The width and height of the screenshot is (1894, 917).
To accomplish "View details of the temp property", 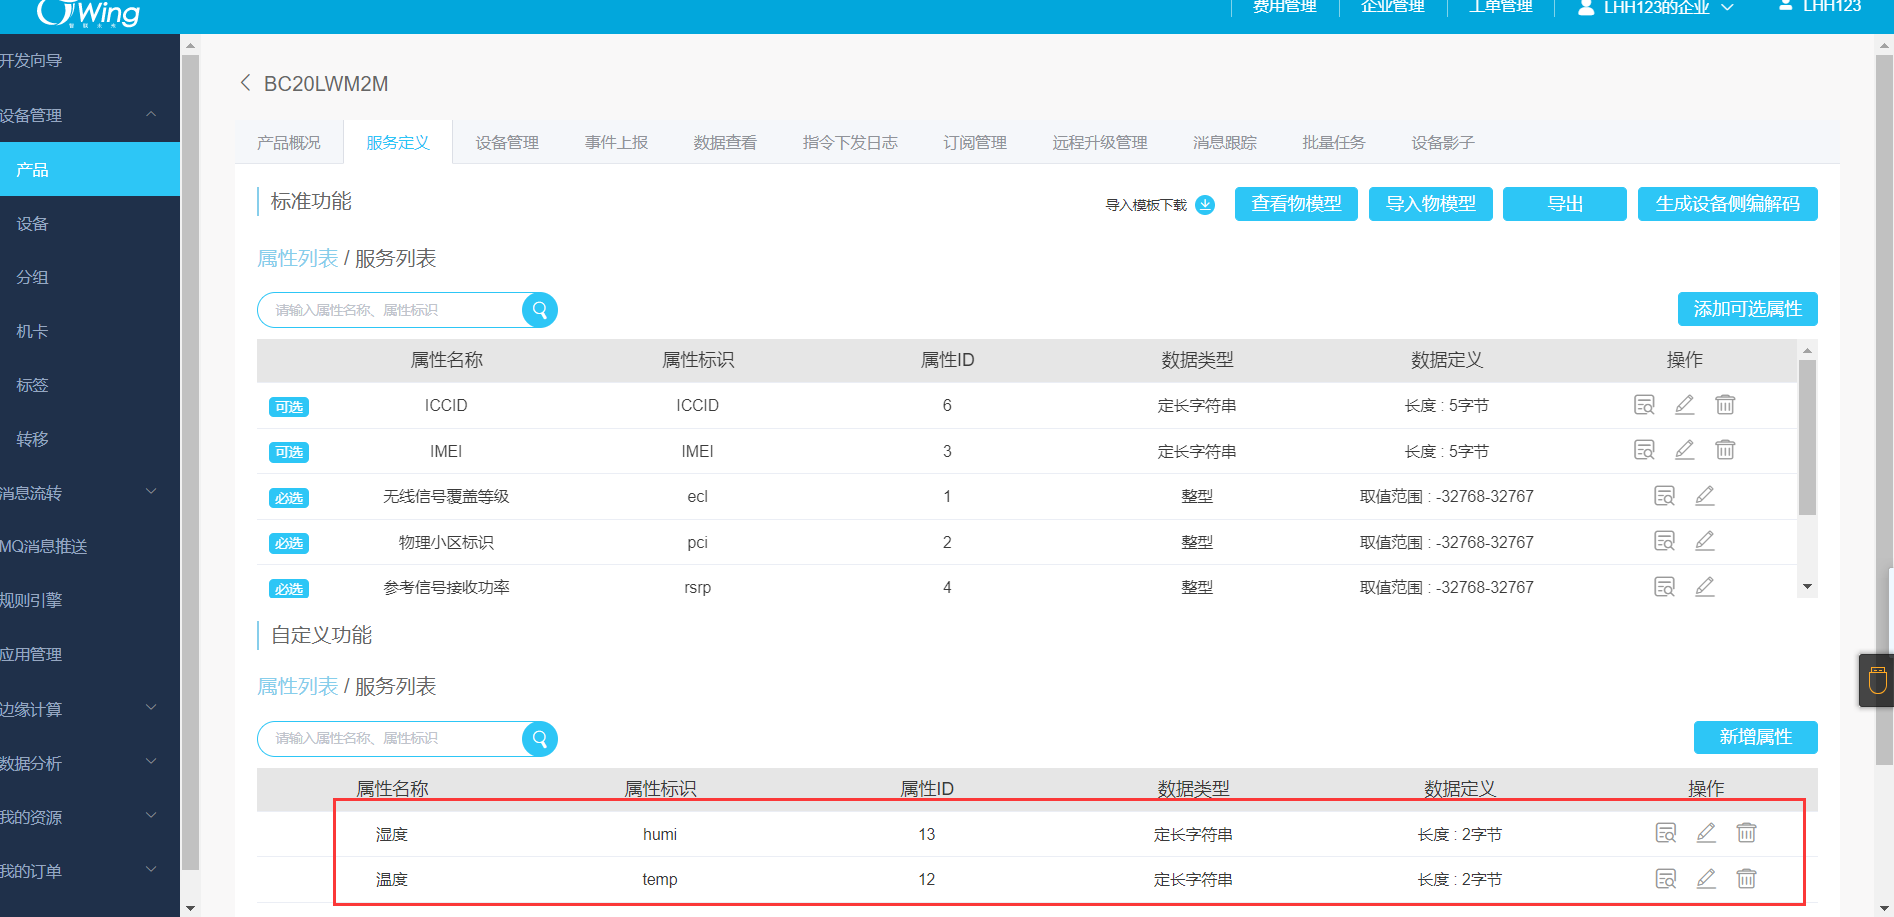I will click(1666, 879).
